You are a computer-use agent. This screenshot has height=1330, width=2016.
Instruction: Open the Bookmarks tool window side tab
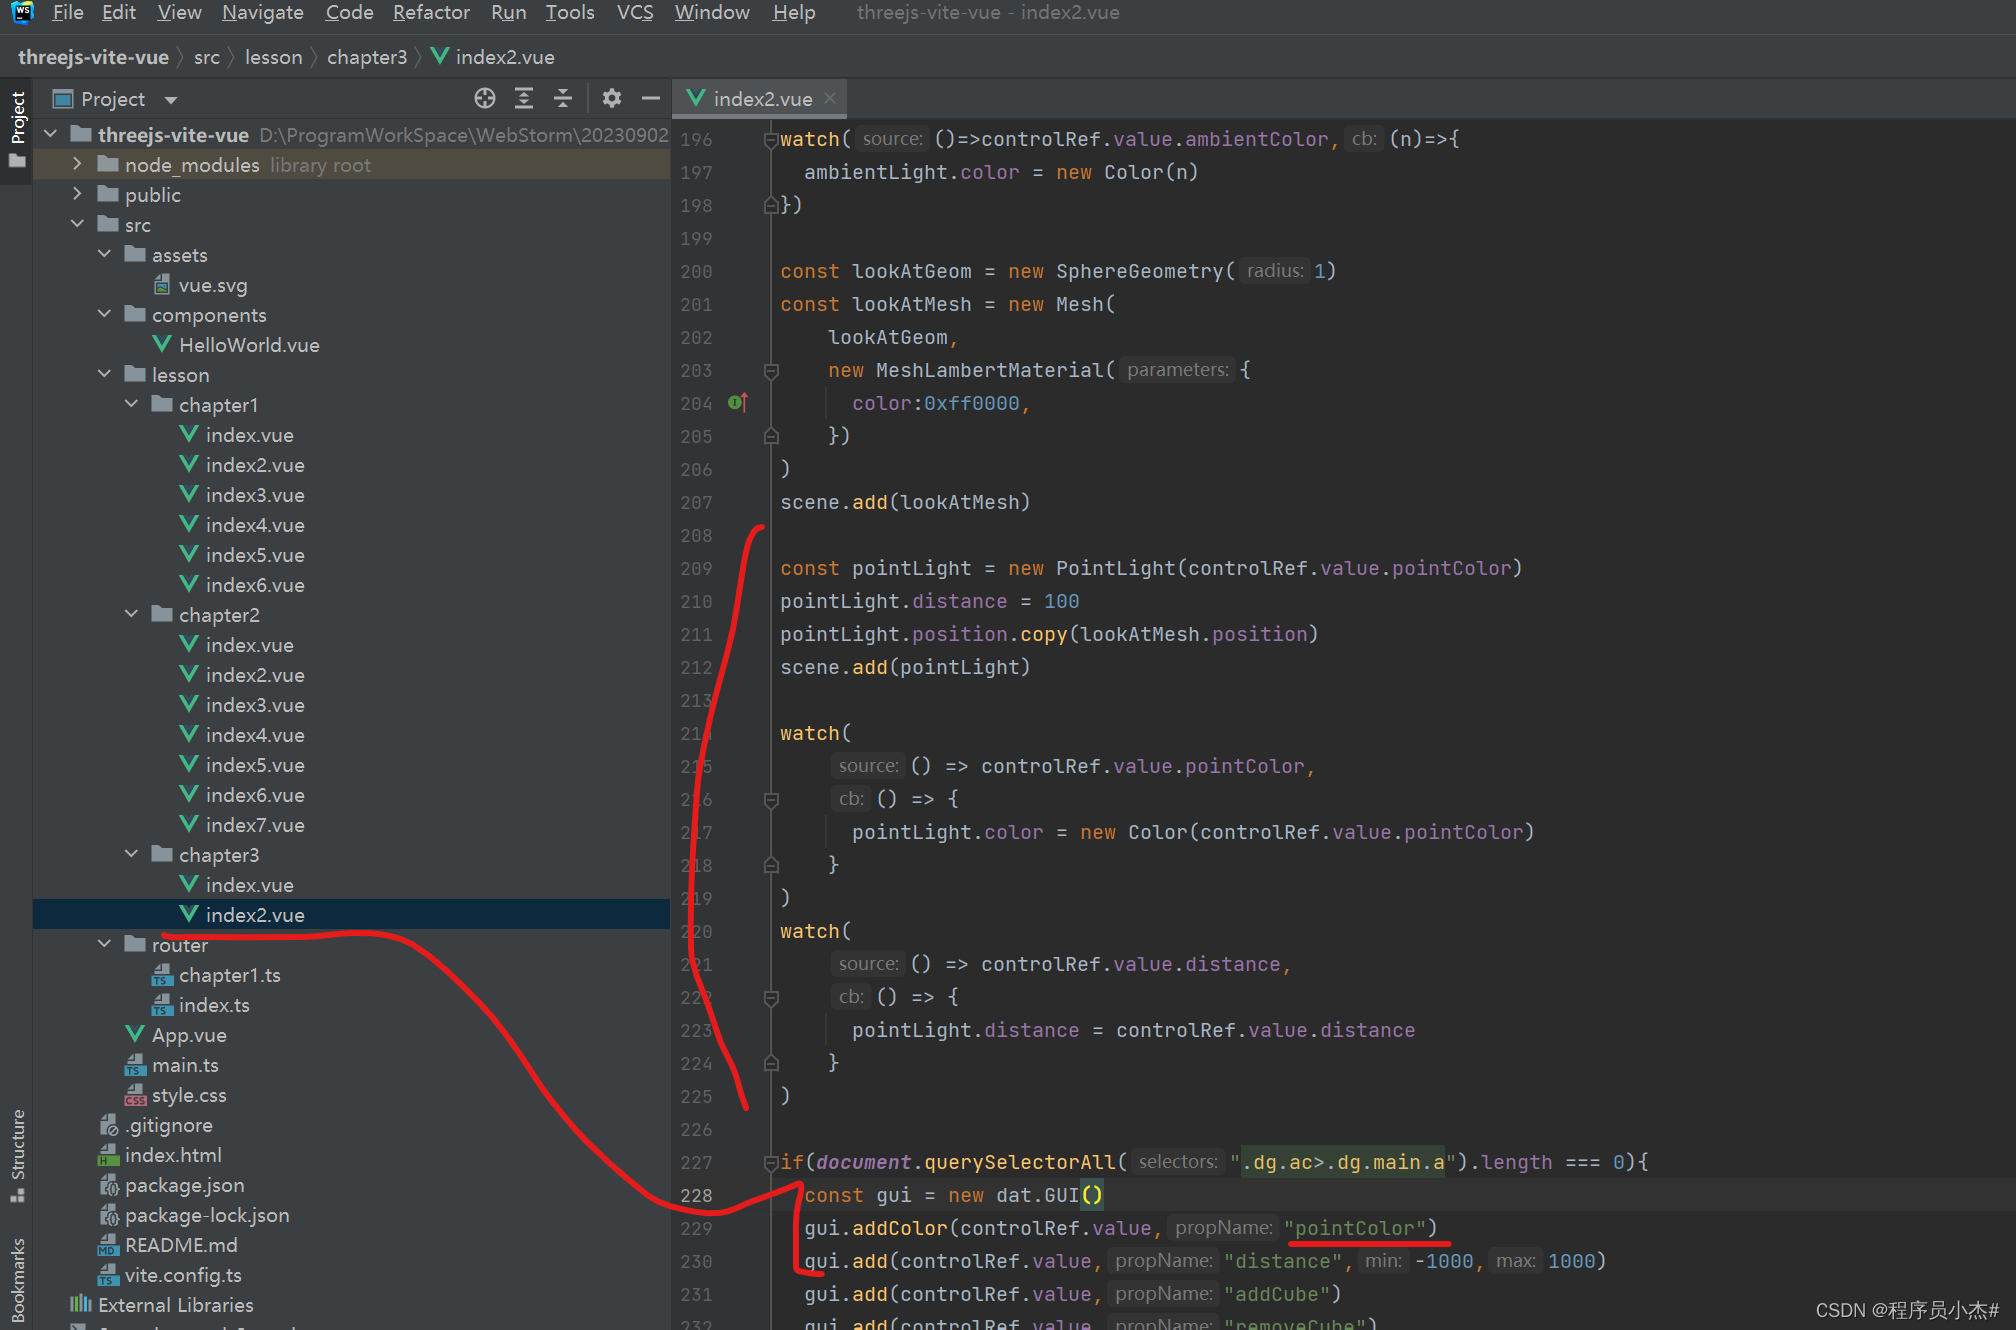click(17, 1280)
